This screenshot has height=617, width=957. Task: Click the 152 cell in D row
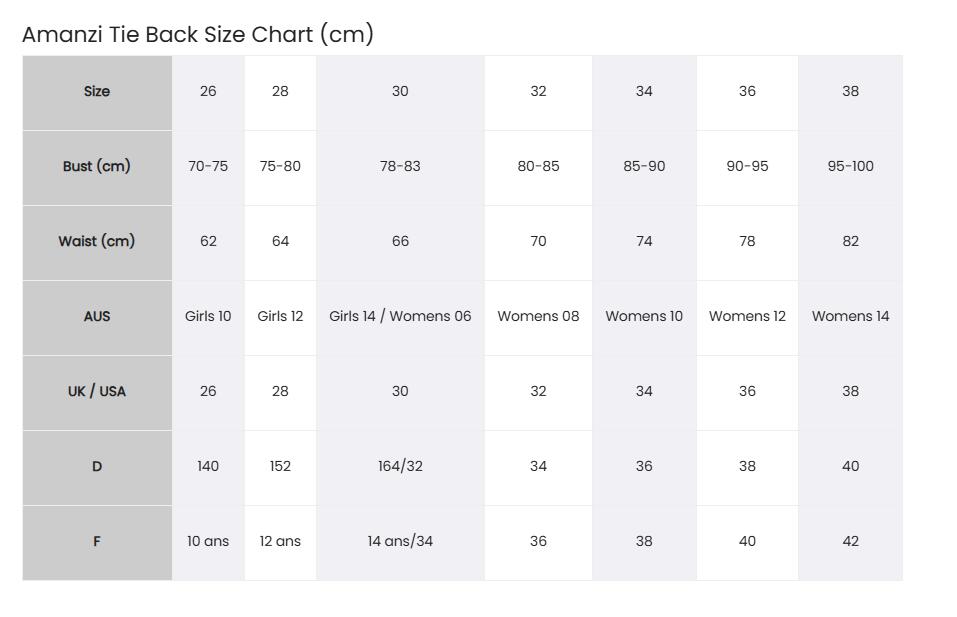(280, 467)
